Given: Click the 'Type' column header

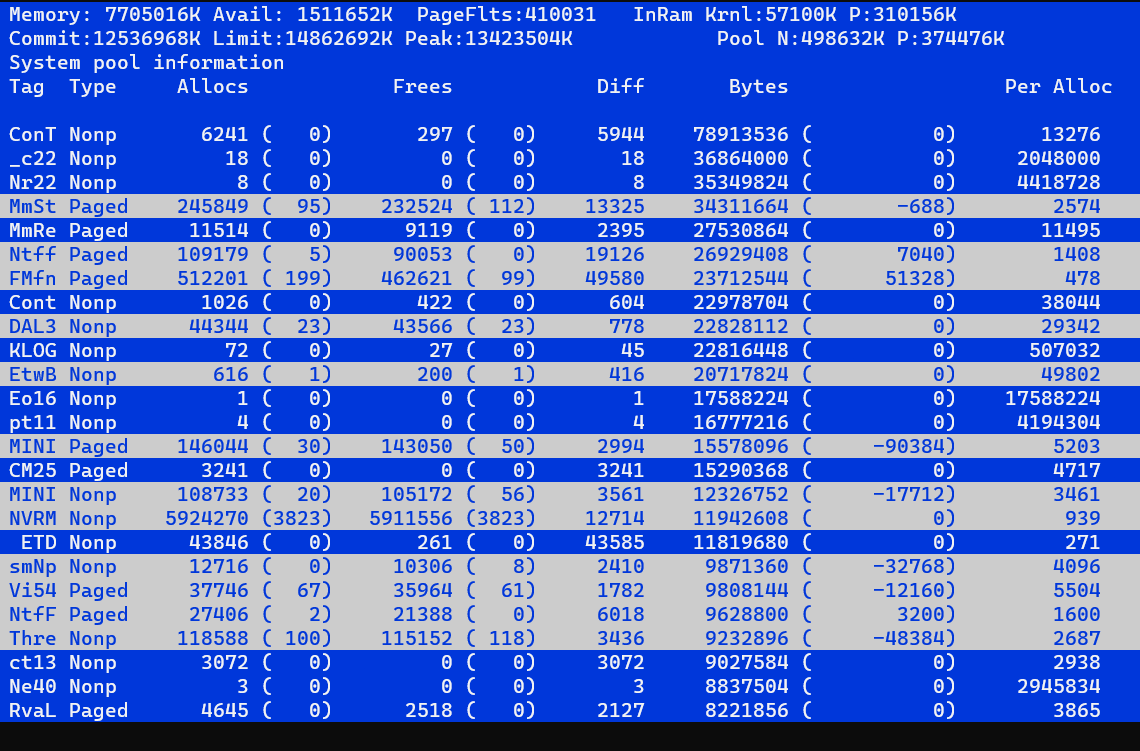Looking at the screenshot, I should [x=92, y=87].
